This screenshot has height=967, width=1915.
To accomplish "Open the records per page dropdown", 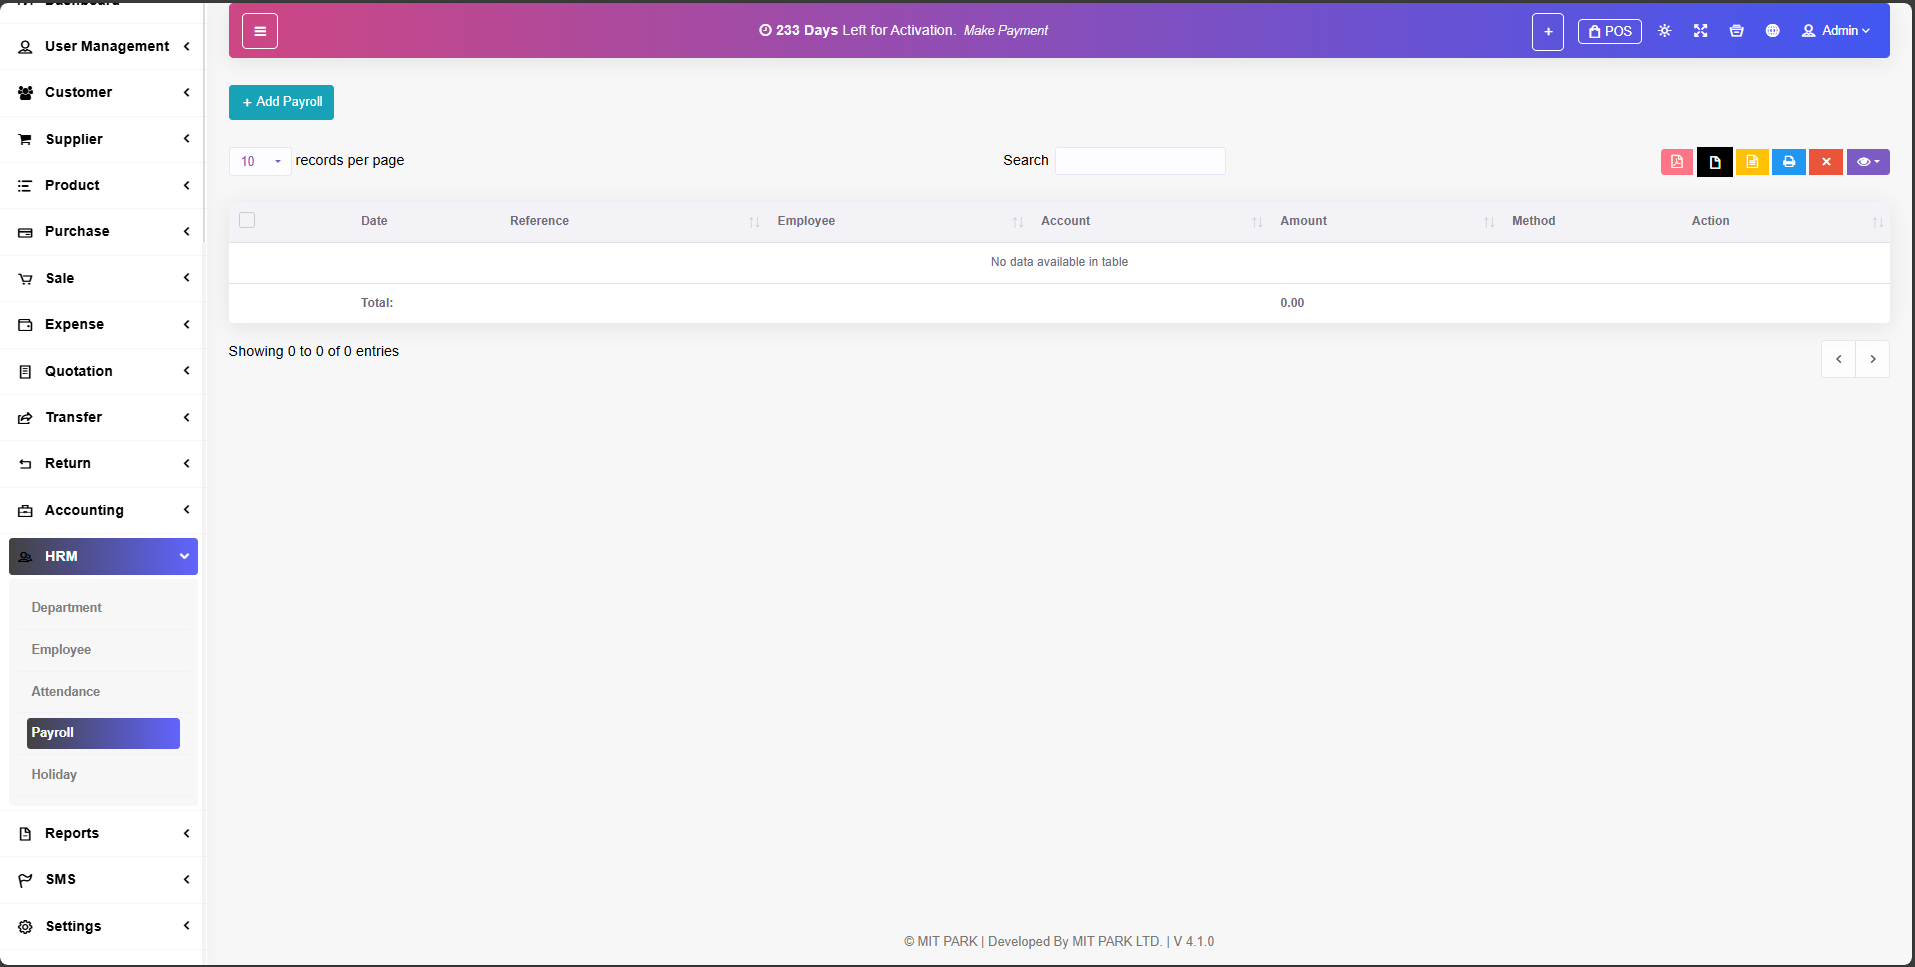I will (260, 161).
